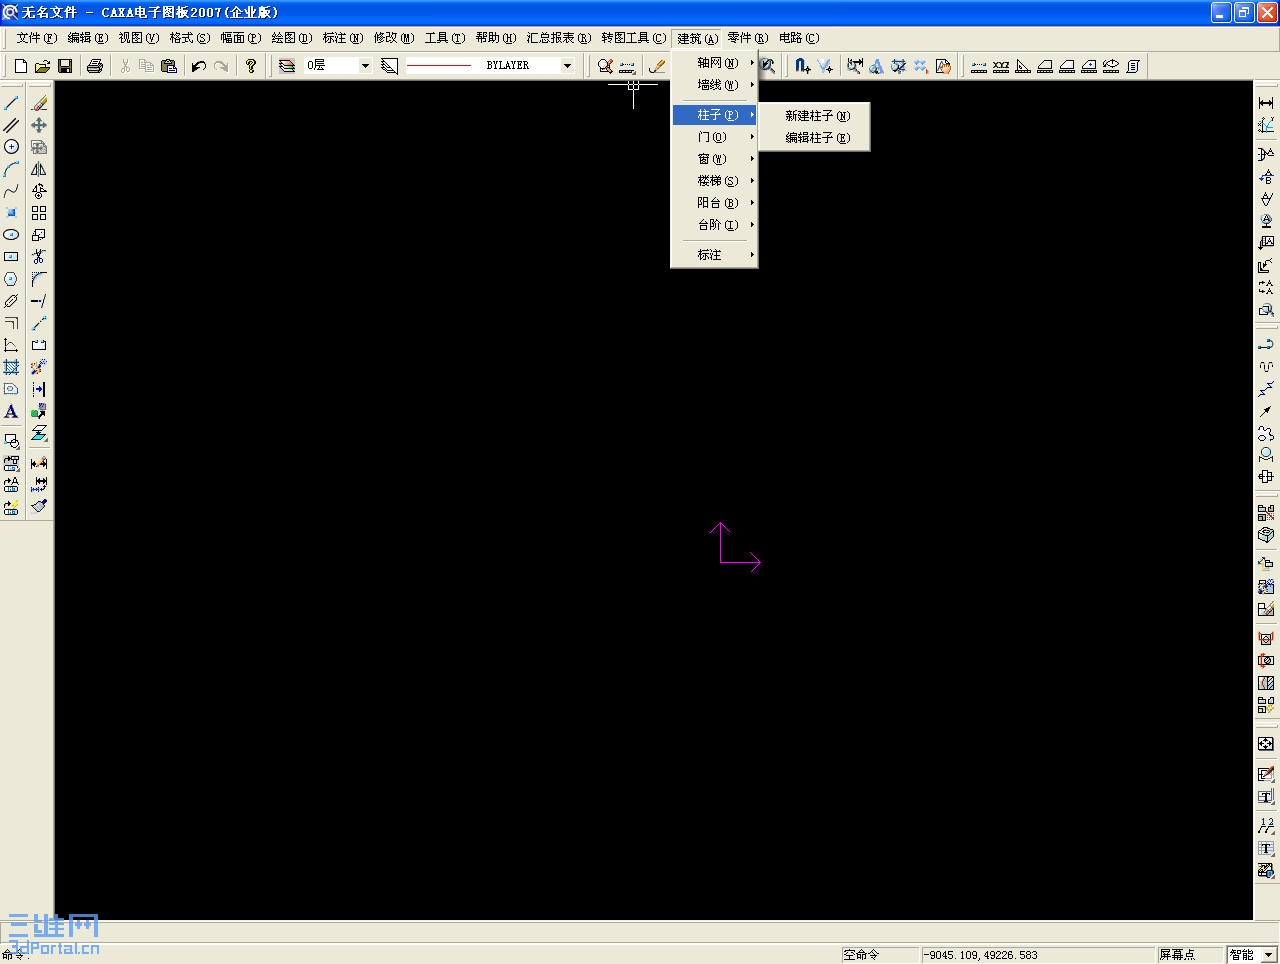Select the Array tool
Screen dimensions: 1280x964
pyautogui.click(x=39, y=213)
